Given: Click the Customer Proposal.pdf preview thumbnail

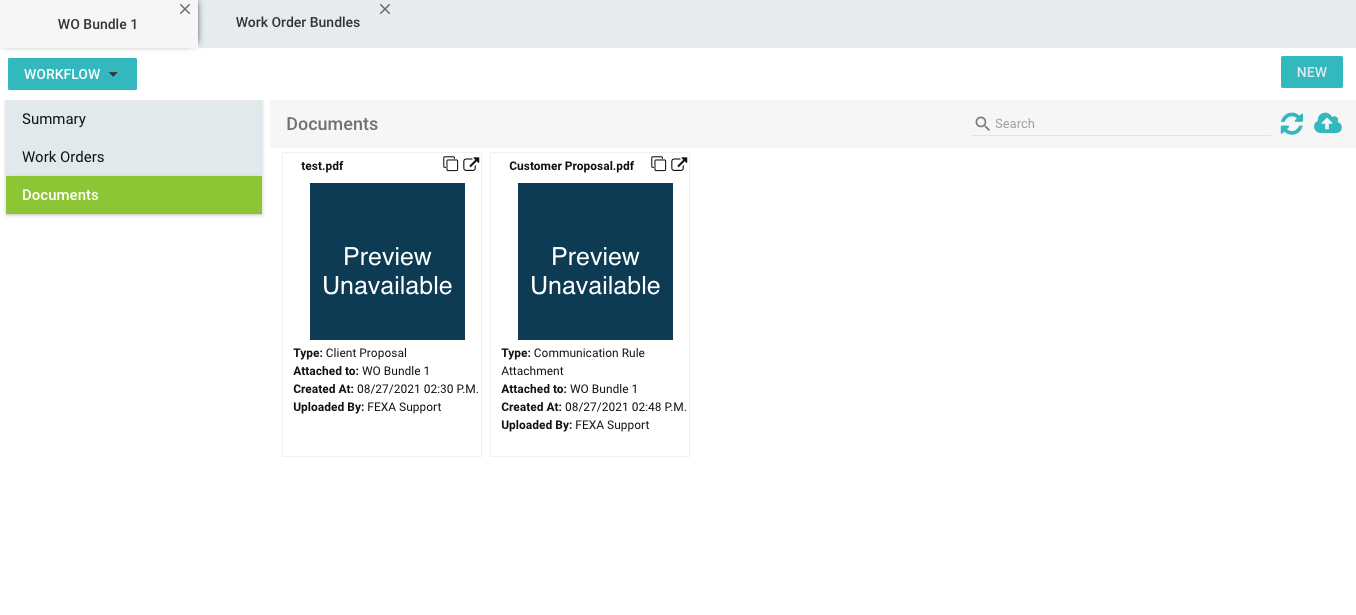Looking at the screenshot, I should (x=595, y=261).
